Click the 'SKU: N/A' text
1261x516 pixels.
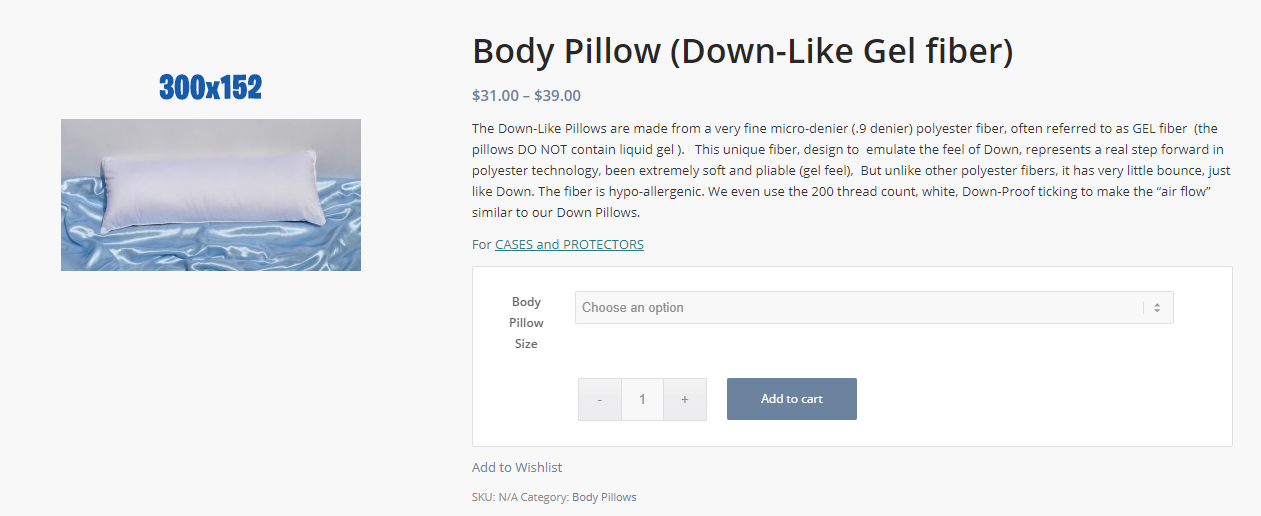click(495, 497)
